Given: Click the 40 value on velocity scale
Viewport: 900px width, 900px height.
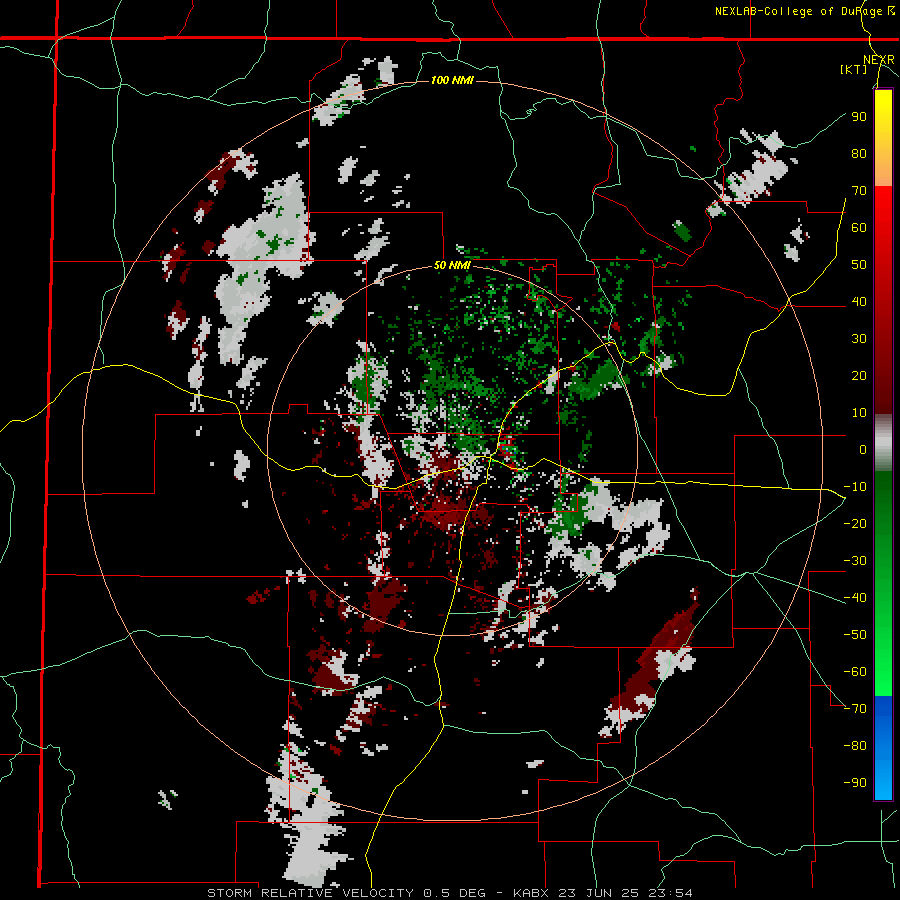Looking at the screenshot, I should click(x=859, y=301).
